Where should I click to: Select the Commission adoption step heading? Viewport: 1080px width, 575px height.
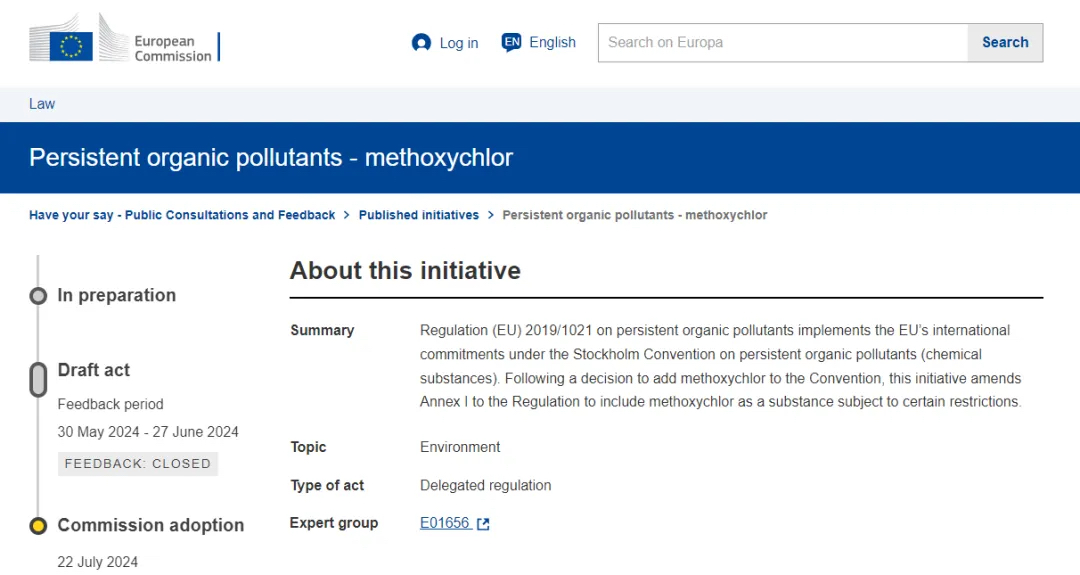151,525
